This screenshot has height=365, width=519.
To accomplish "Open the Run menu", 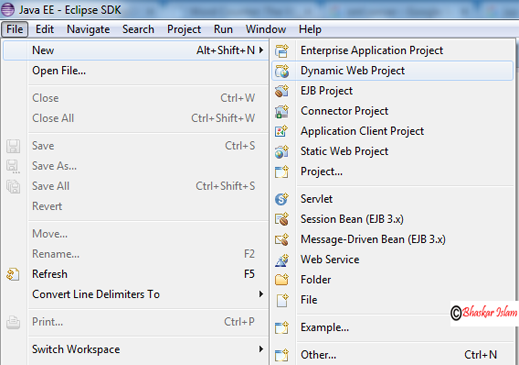I will point(223,29).
